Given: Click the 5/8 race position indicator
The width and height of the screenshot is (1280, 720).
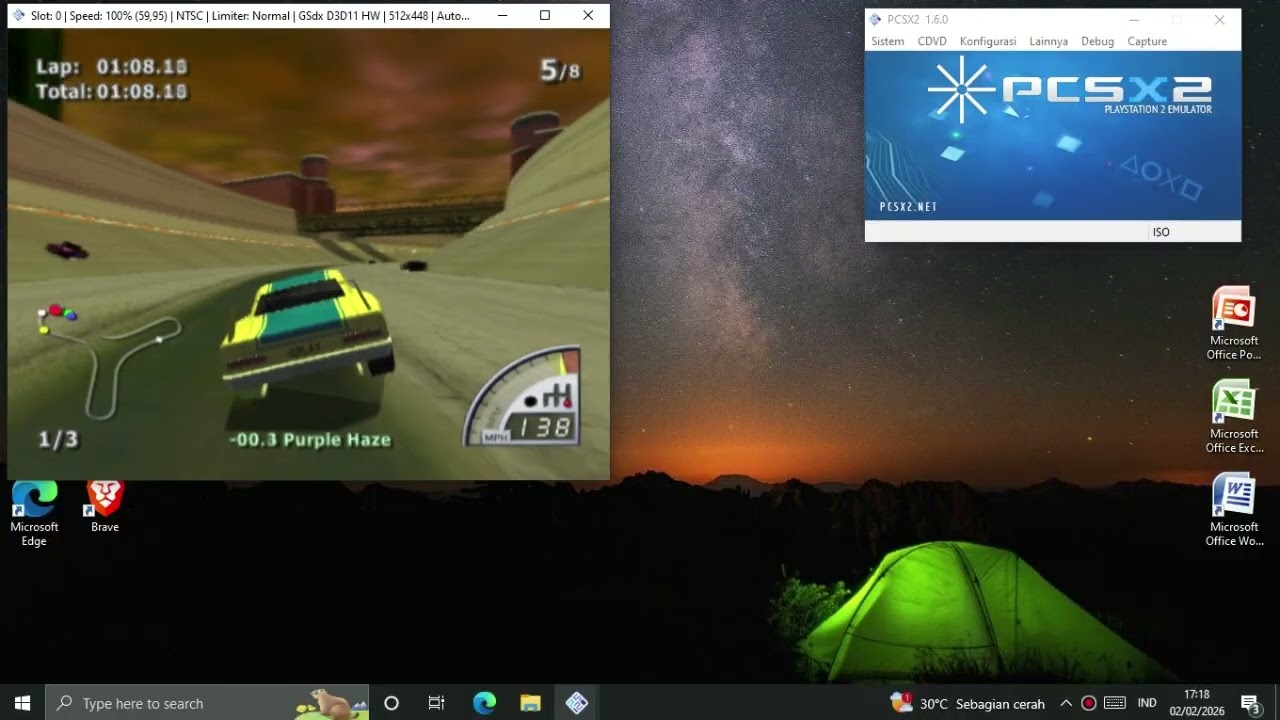Looking at the screenshot, I should [x=559, y=70].
